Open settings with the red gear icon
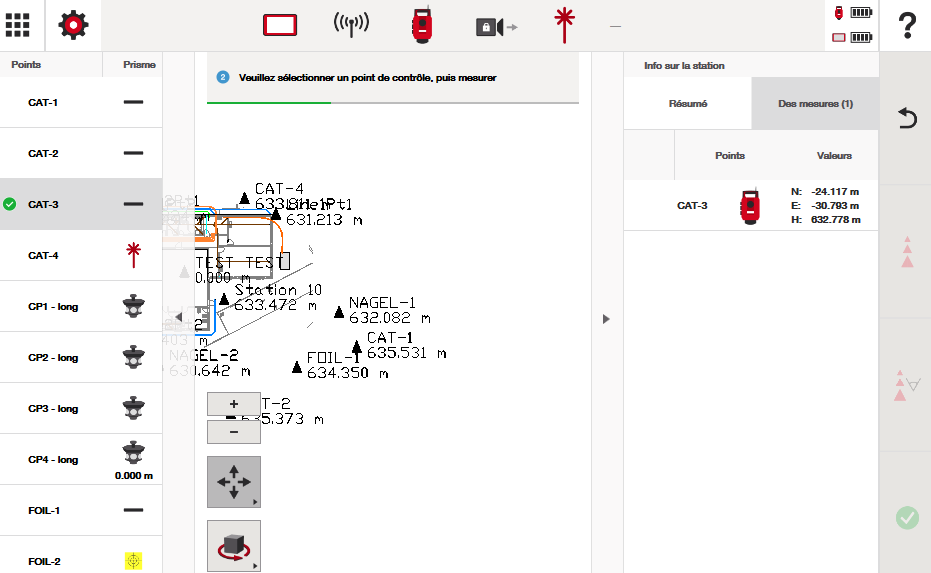This screenshot has width=931, height=573. tap(74, 25)
